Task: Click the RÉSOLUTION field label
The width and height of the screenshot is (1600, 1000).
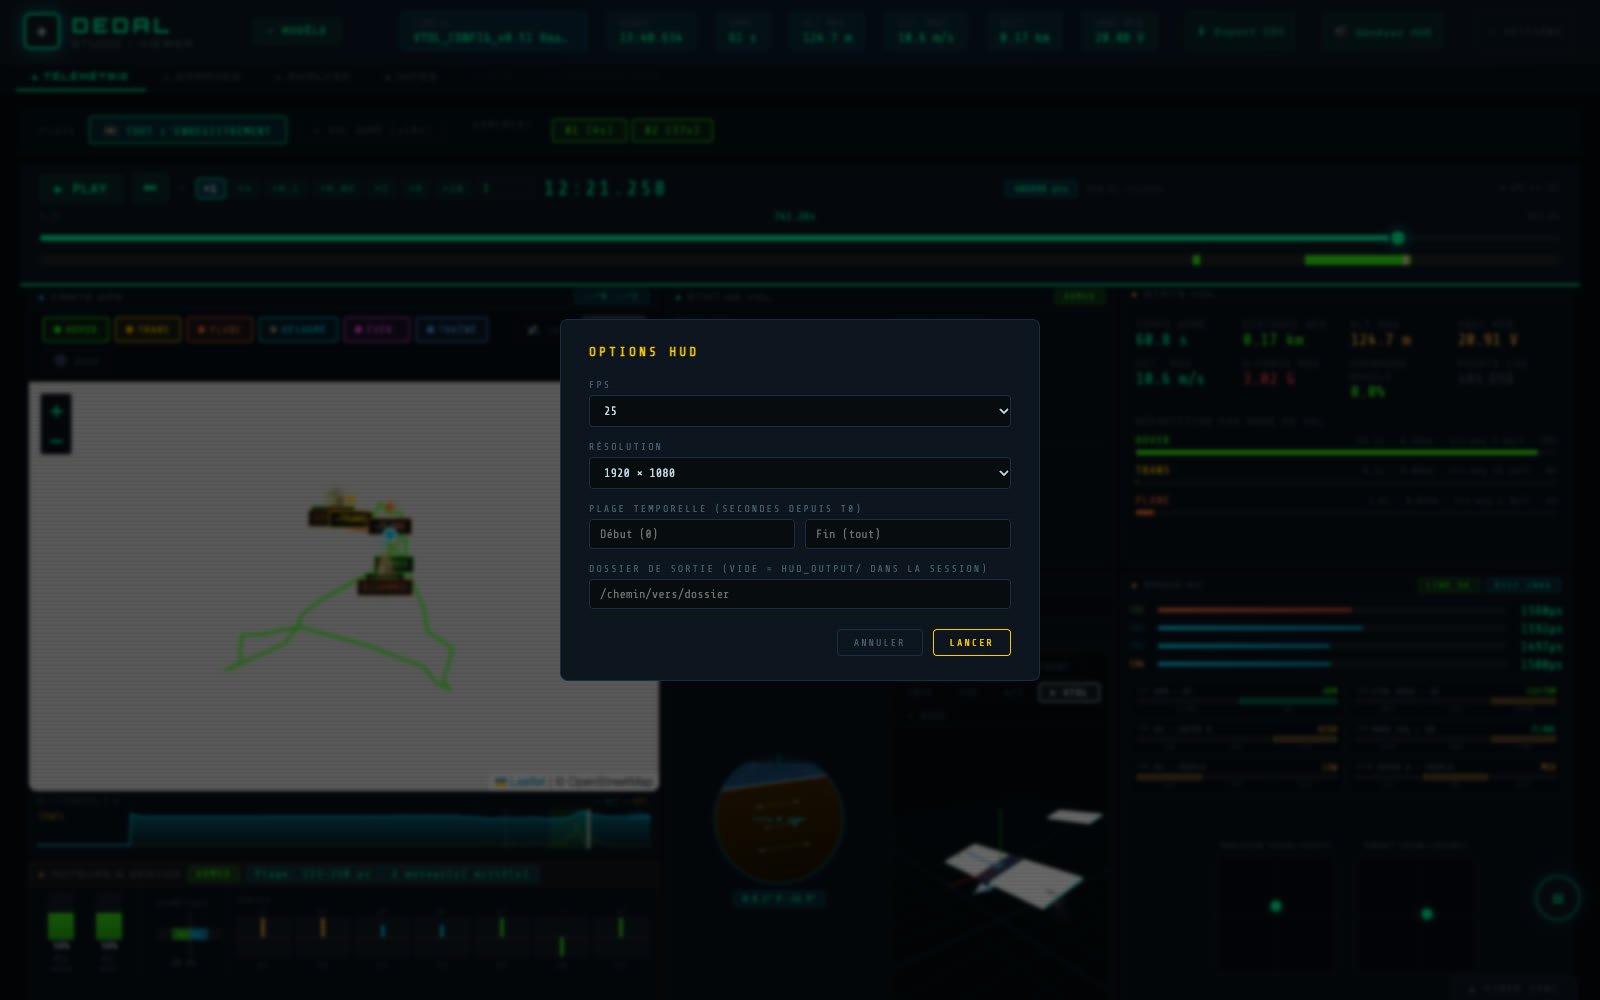Action: [x=625, y=447]
